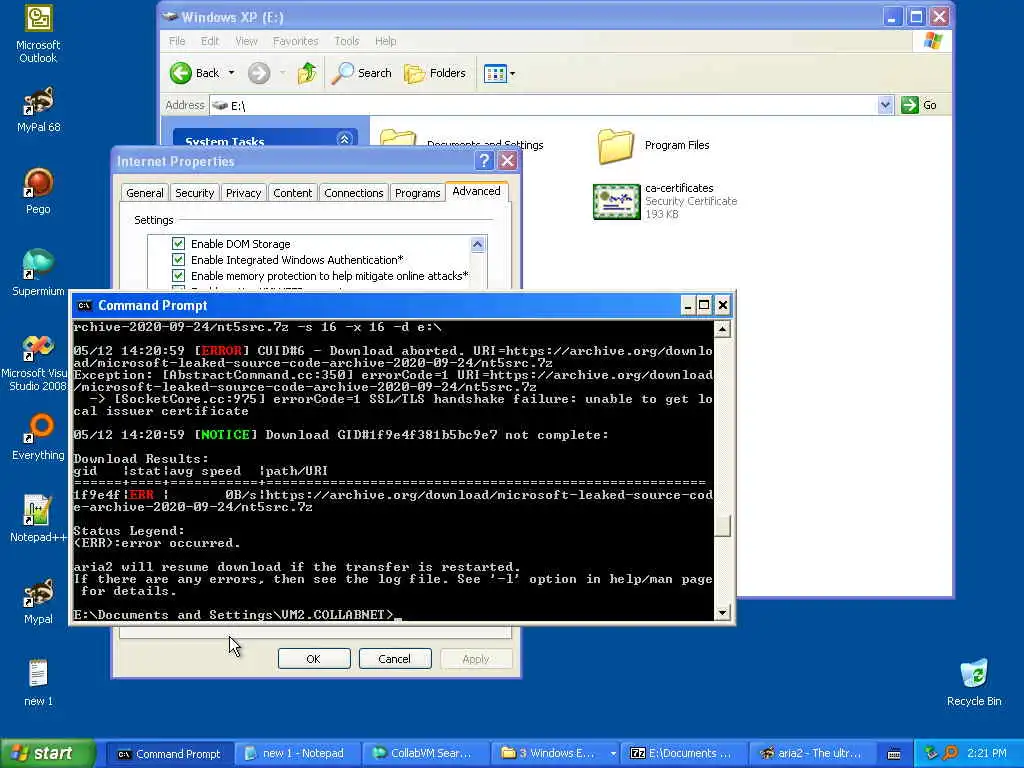Open the Program Files folder
The width and height of the screenshot is (1024, 768).
tap(653, 145)
